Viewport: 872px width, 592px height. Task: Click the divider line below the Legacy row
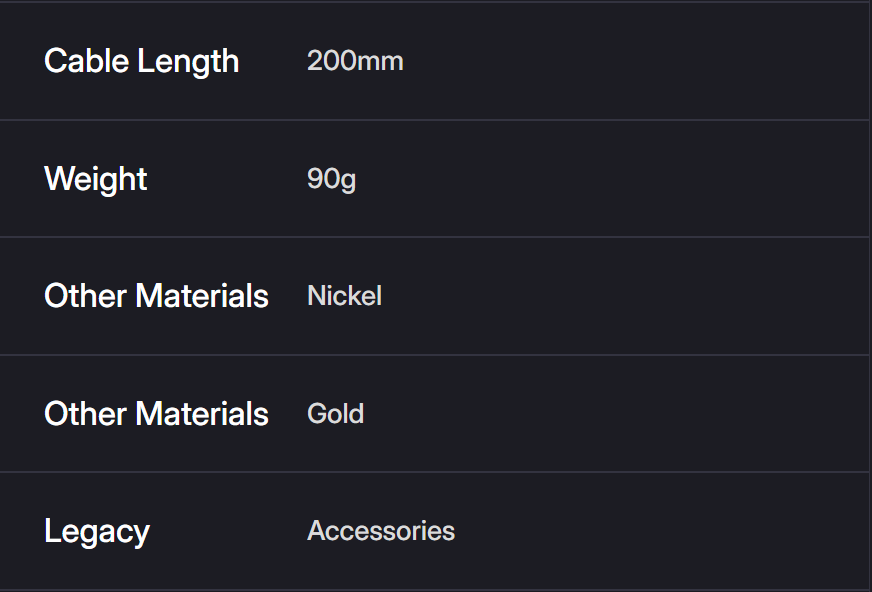[x=435, y=589]
